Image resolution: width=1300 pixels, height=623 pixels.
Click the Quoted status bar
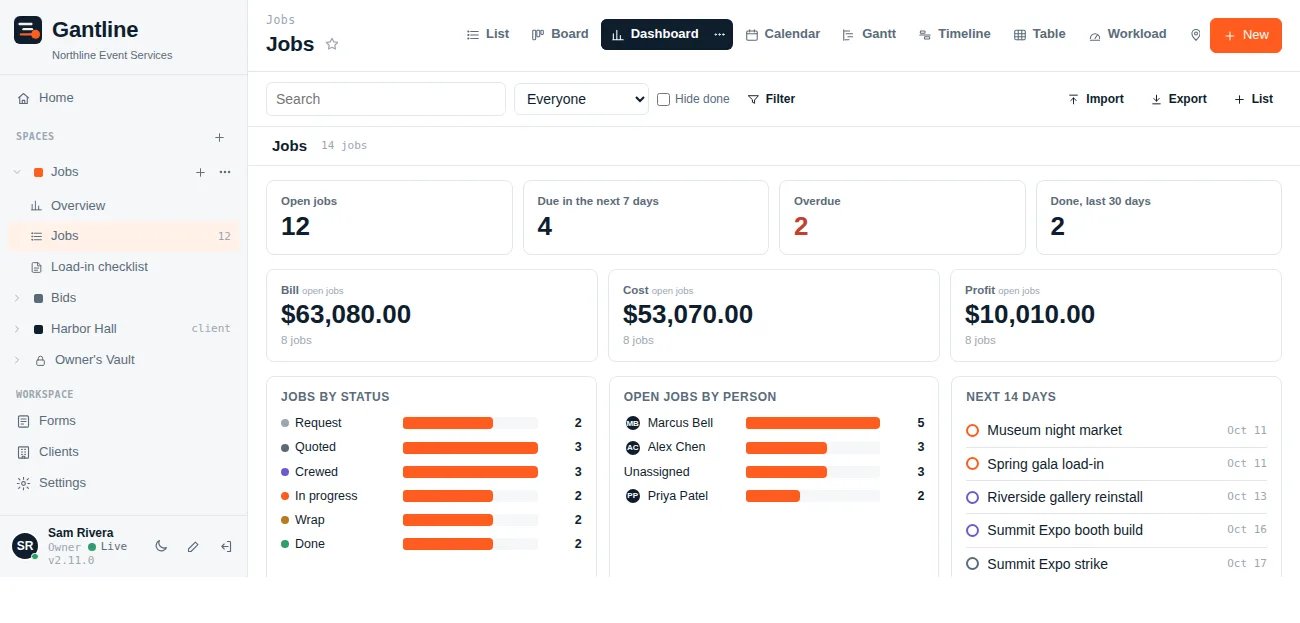(x=470, y=448)
